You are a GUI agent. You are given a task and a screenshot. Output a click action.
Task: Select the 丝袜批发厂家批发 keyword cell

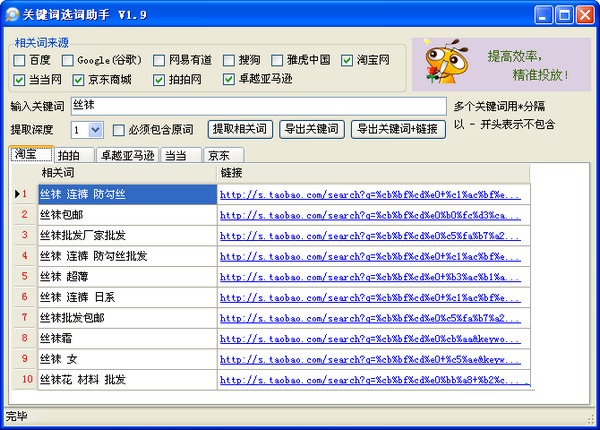coord(127,236)
